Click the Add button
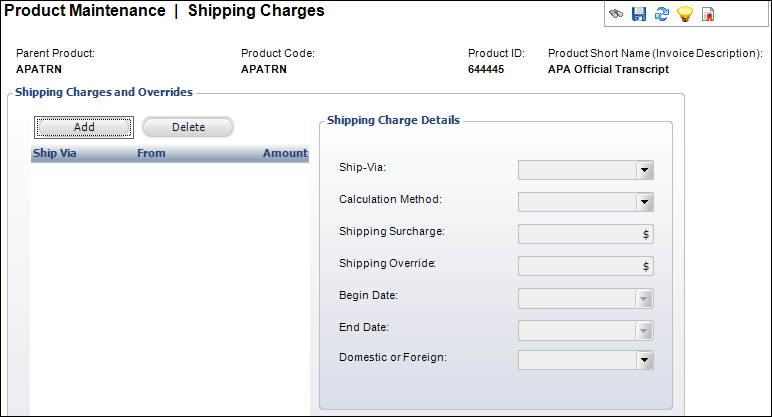Screen dimensions: 772x417 click(x=84, y=128)
